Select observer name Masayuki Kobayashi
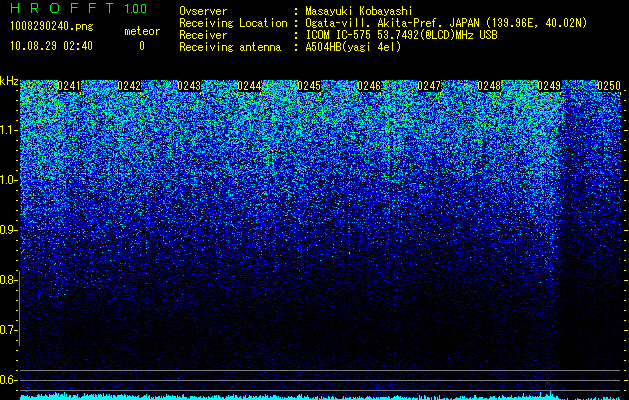The image size is (629, 400). (359, 11)
